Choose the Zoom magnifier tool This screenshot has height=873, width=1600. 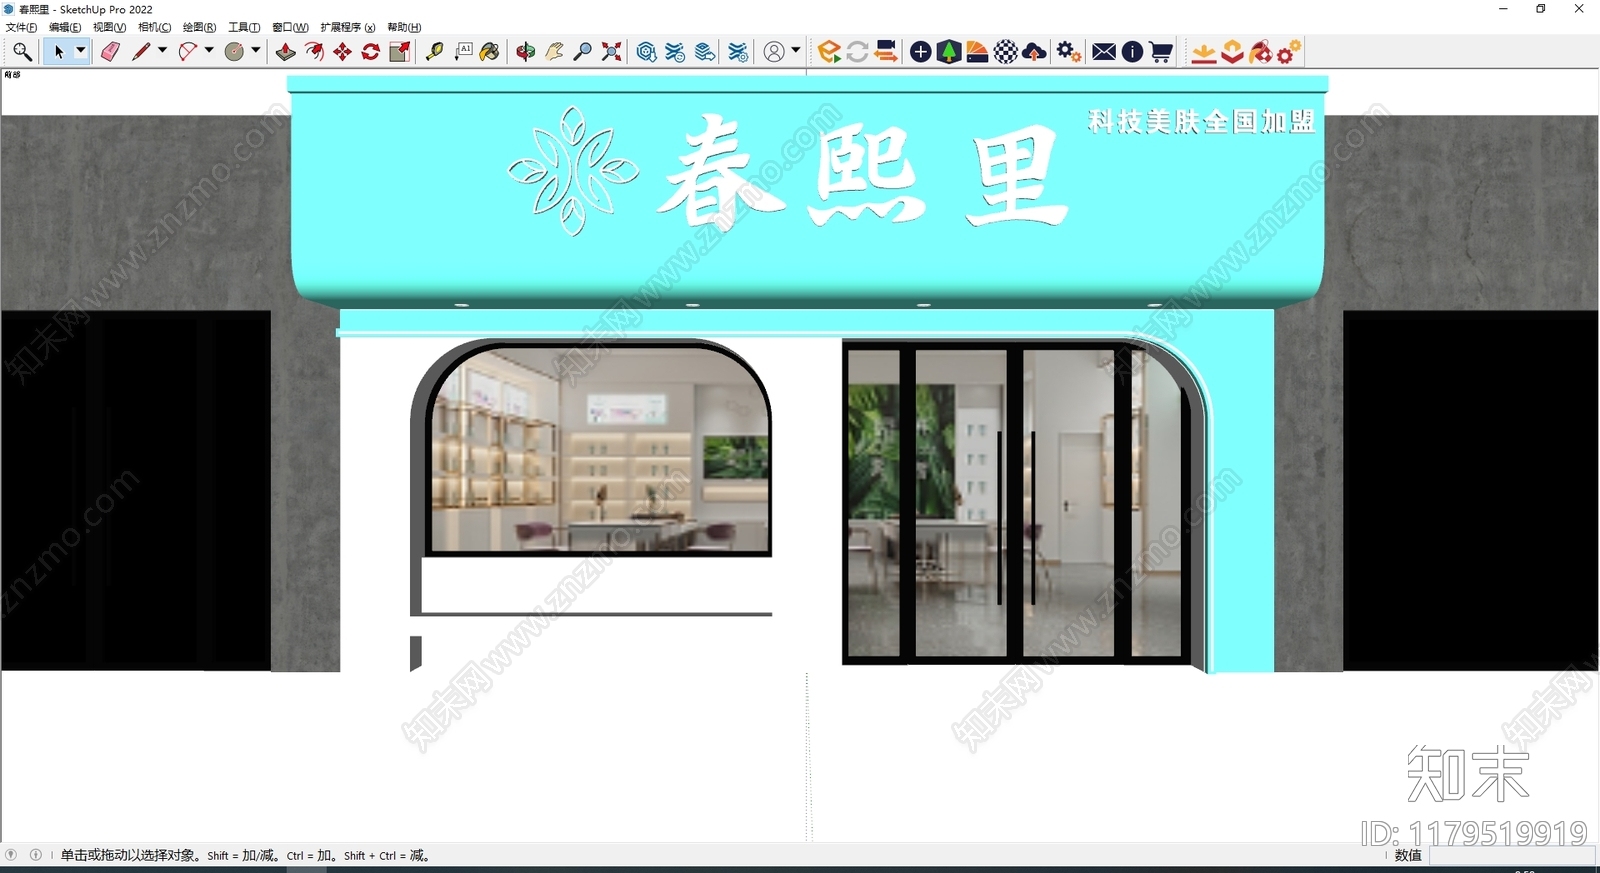[583, 52]
